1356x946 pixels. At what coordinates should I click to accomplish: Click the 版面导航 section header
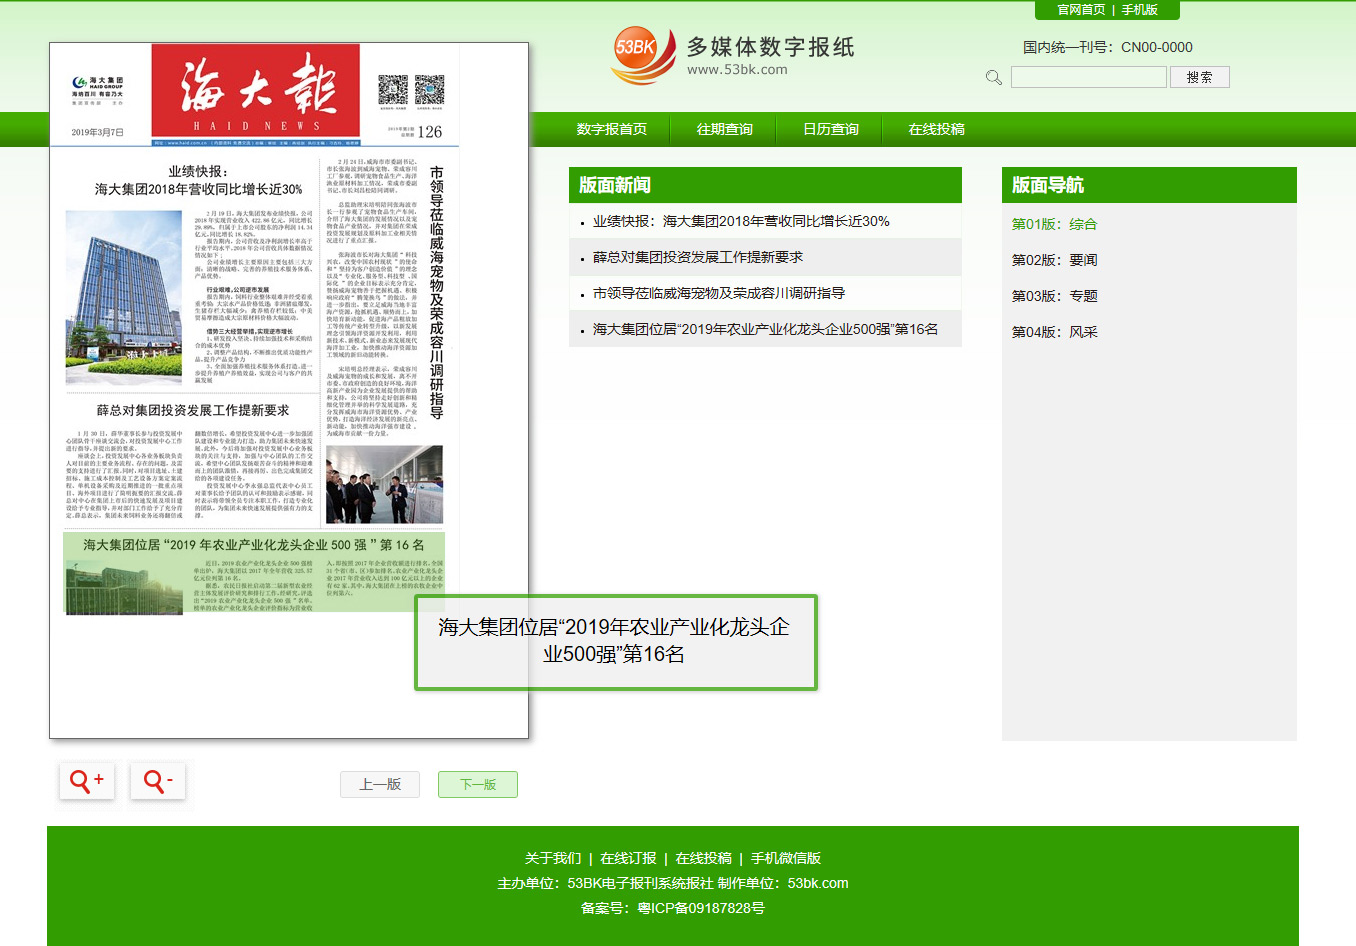pos(1149,185)
